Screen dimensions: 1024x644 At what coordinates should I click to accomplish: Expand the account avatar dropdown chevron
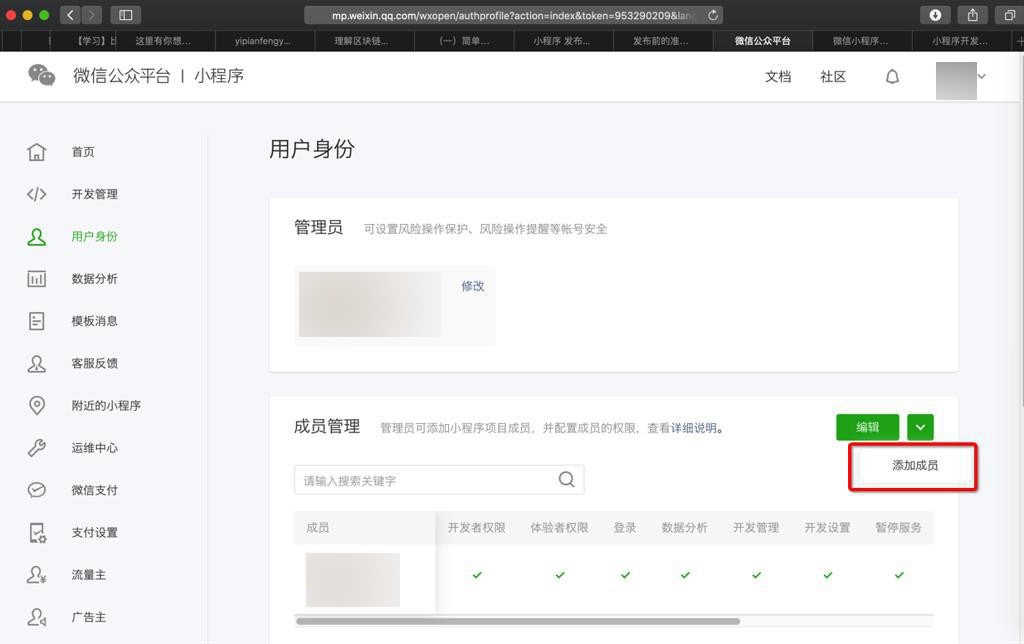click(982, 76)
